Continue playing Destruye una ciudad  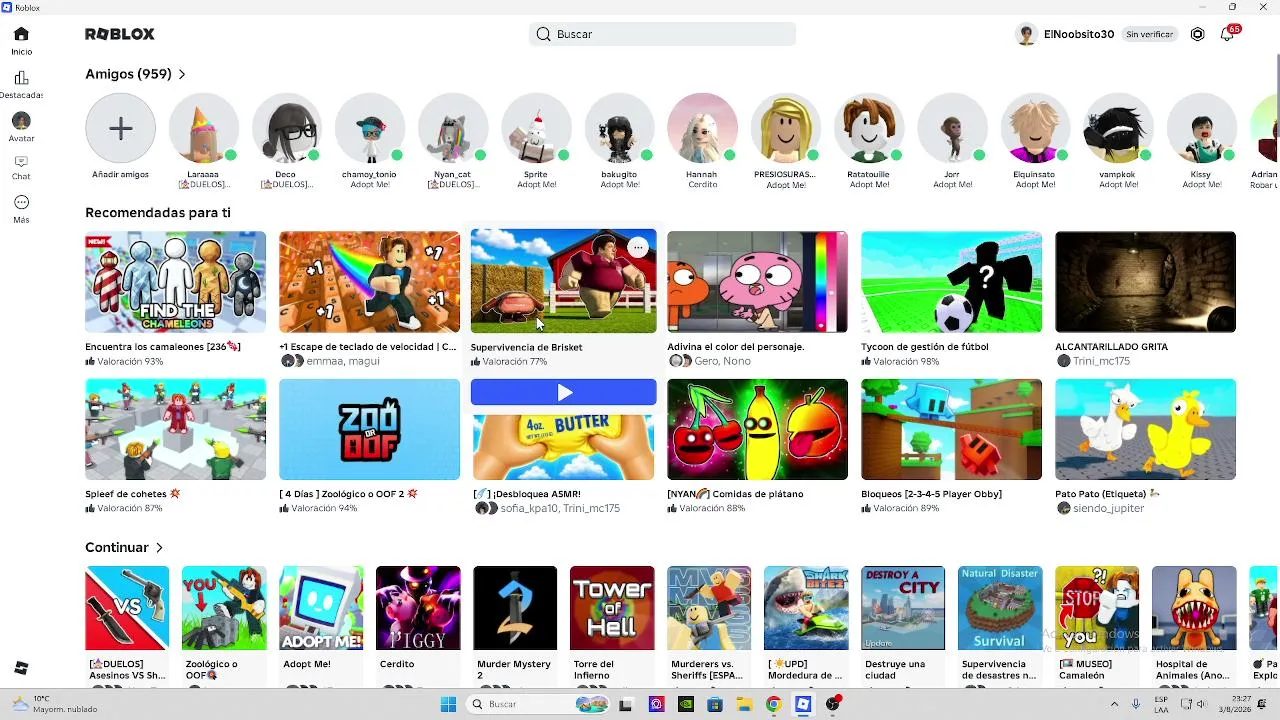[x=903, y=608]
